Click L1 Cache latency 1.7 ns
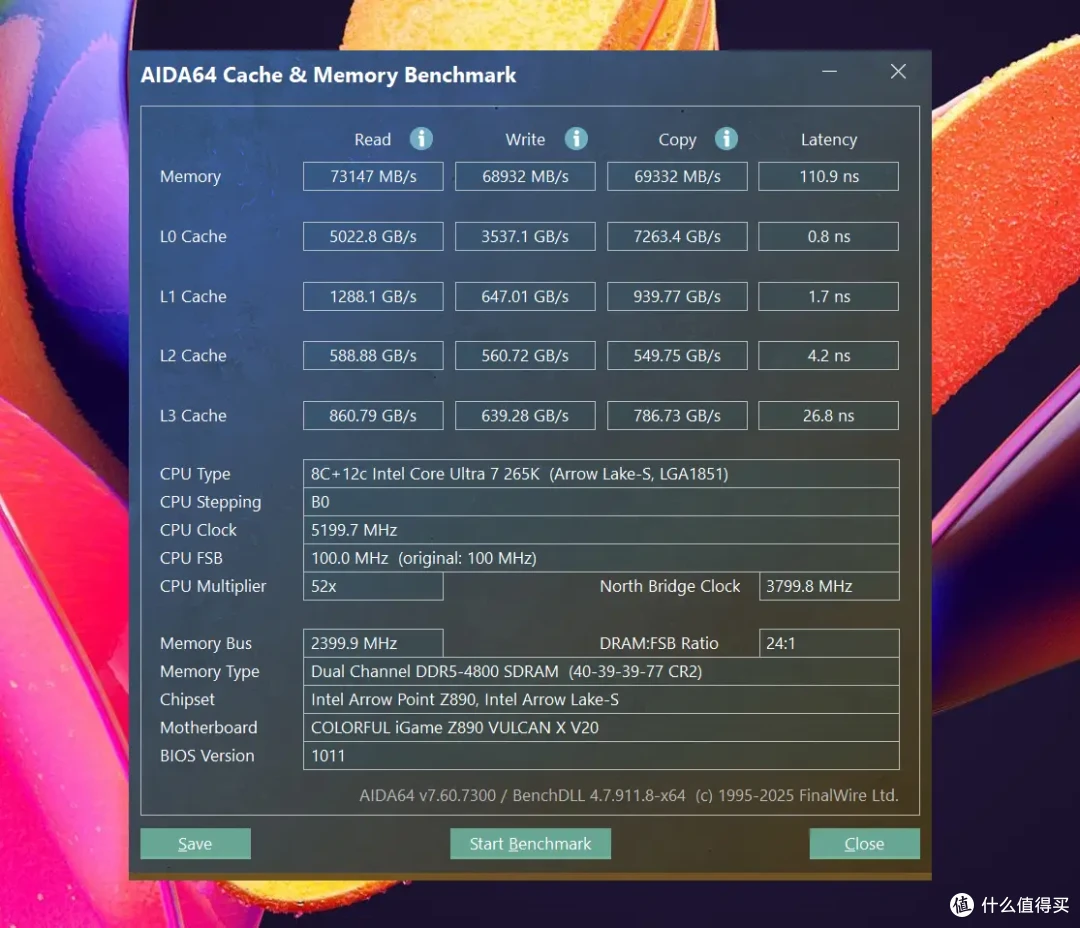Viewport: 1080px width, 928px height. click(829, 296)
